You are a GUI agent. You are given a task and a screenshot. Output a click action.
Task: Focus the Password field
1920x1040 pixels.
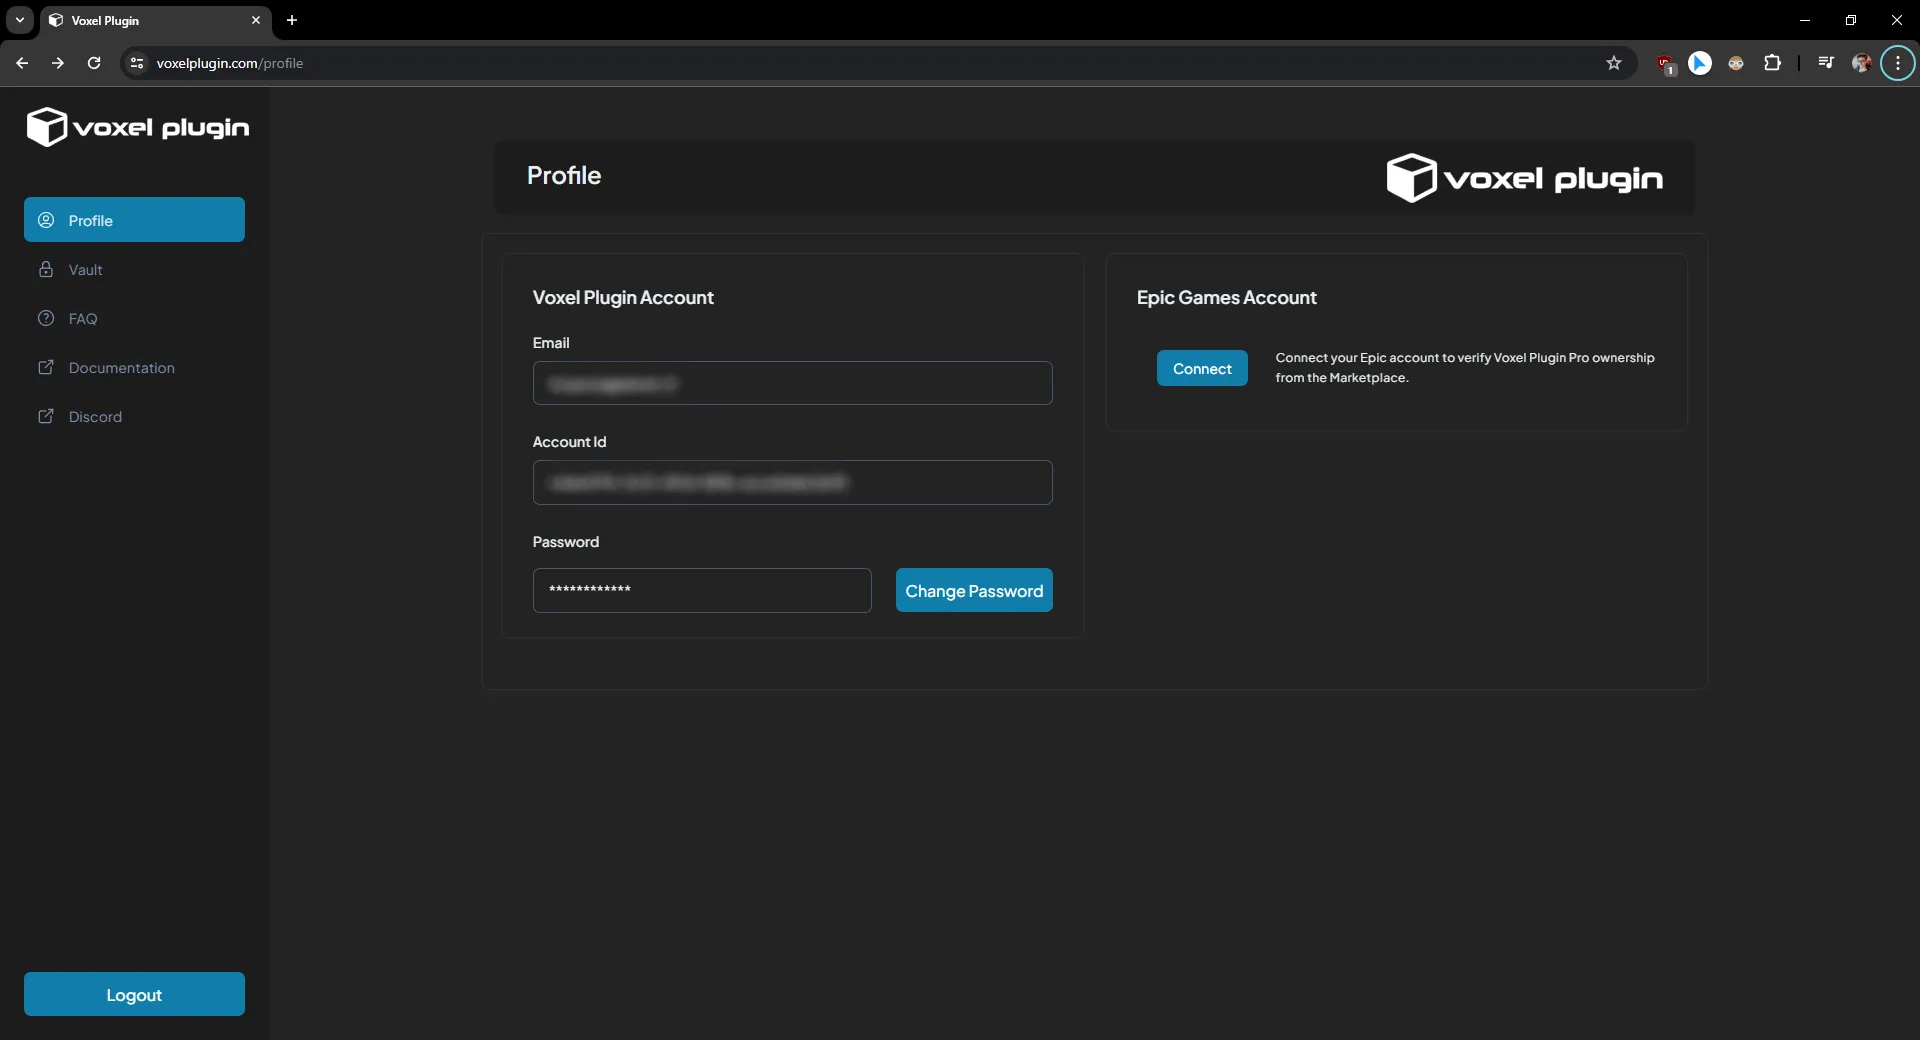pos(701,591)
